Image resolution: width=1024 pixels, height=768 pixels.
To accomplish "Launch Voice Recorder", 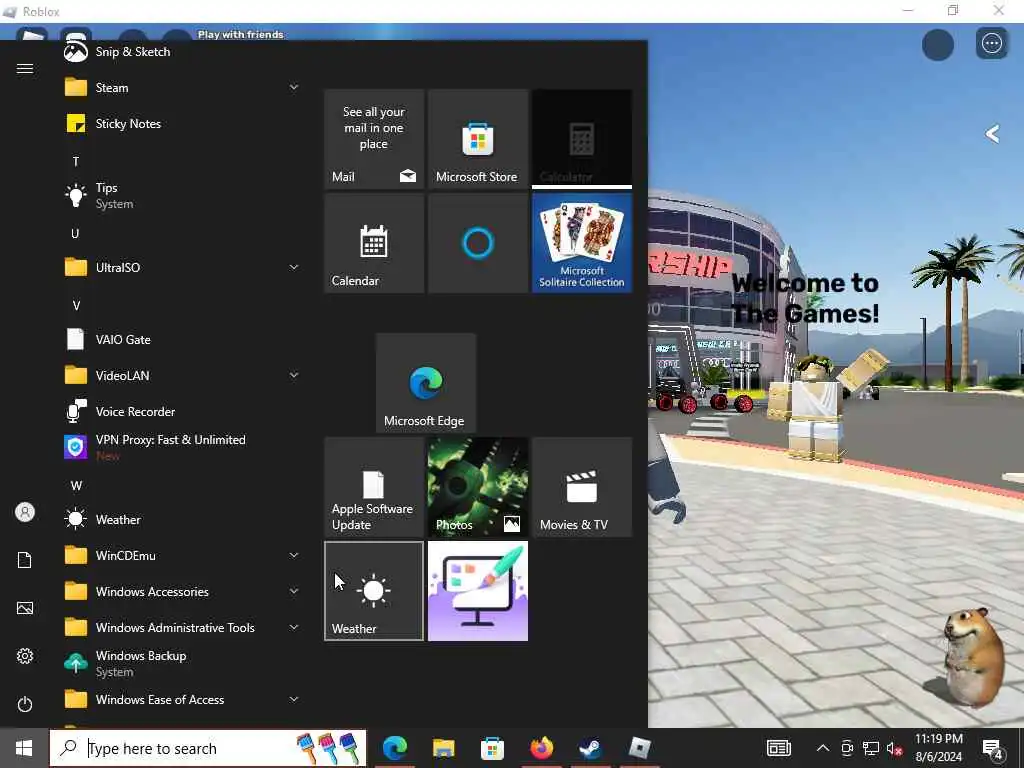I will click(181, 411).
